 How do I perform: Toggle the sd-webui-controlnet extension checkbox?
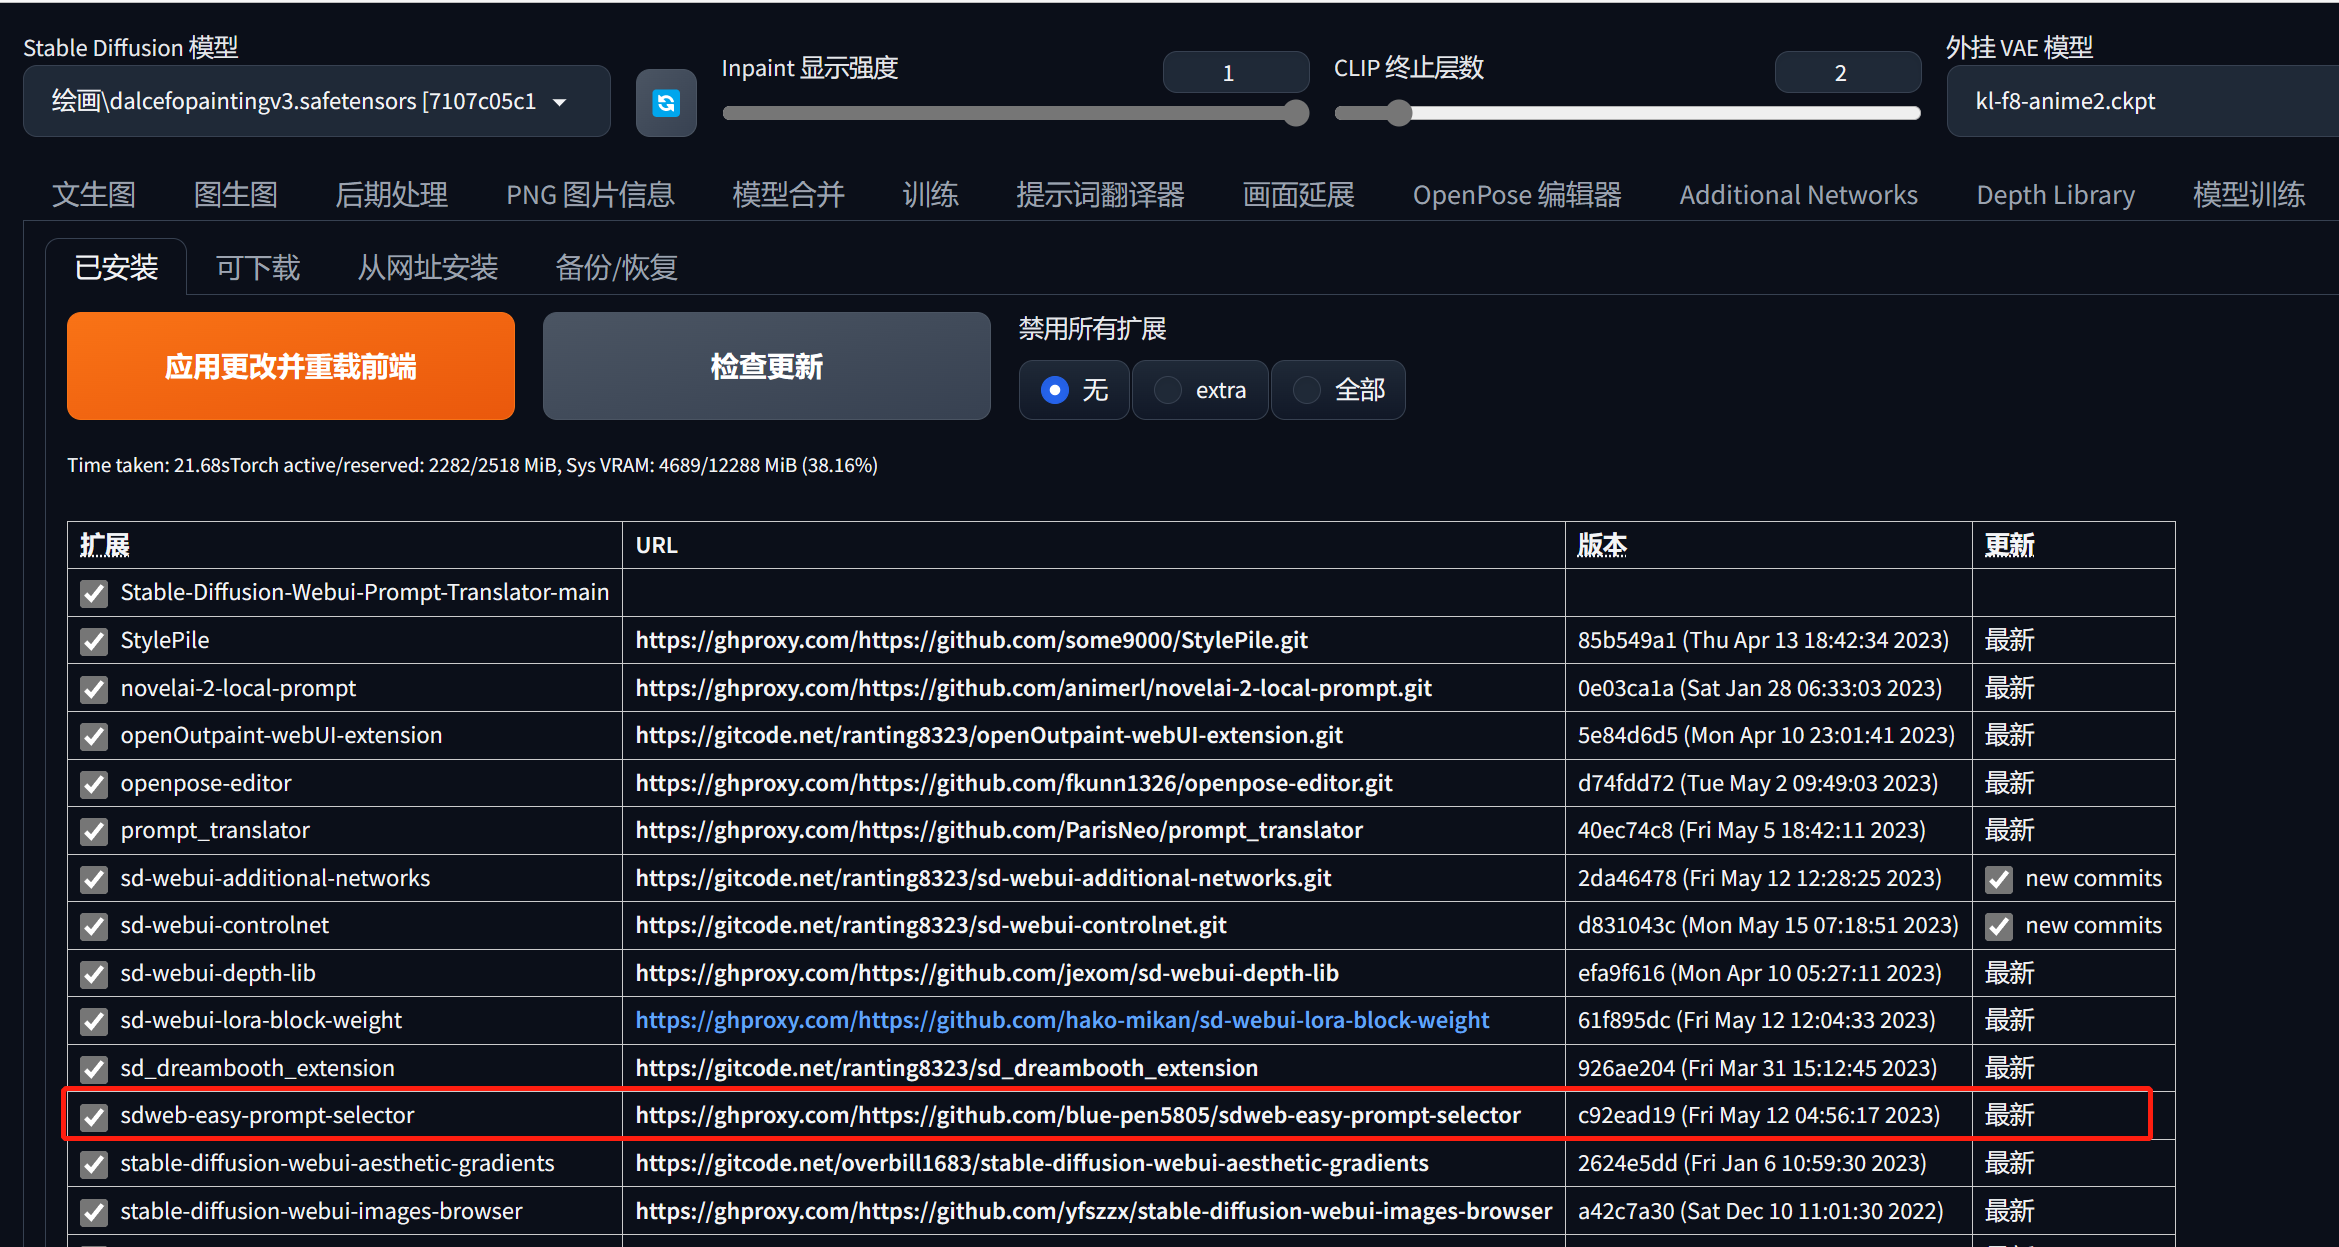point(94,926)
